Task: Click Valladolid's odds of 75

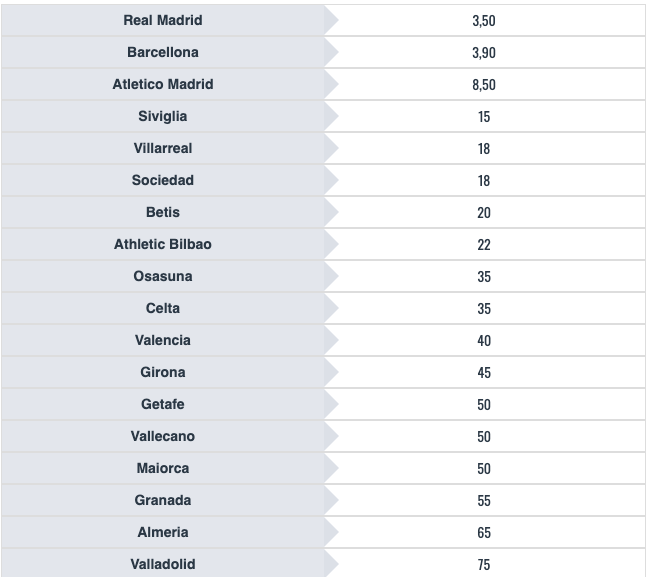Action: click(484, 564)
